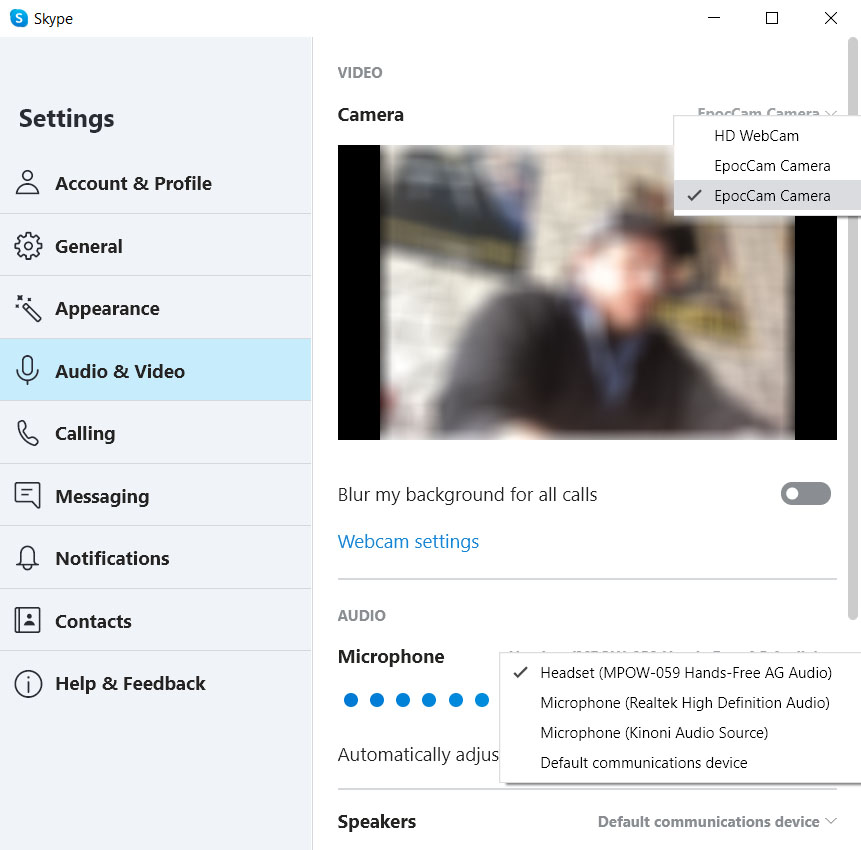Close the Skype window
The image size is (861, 850).
(830, 18)
